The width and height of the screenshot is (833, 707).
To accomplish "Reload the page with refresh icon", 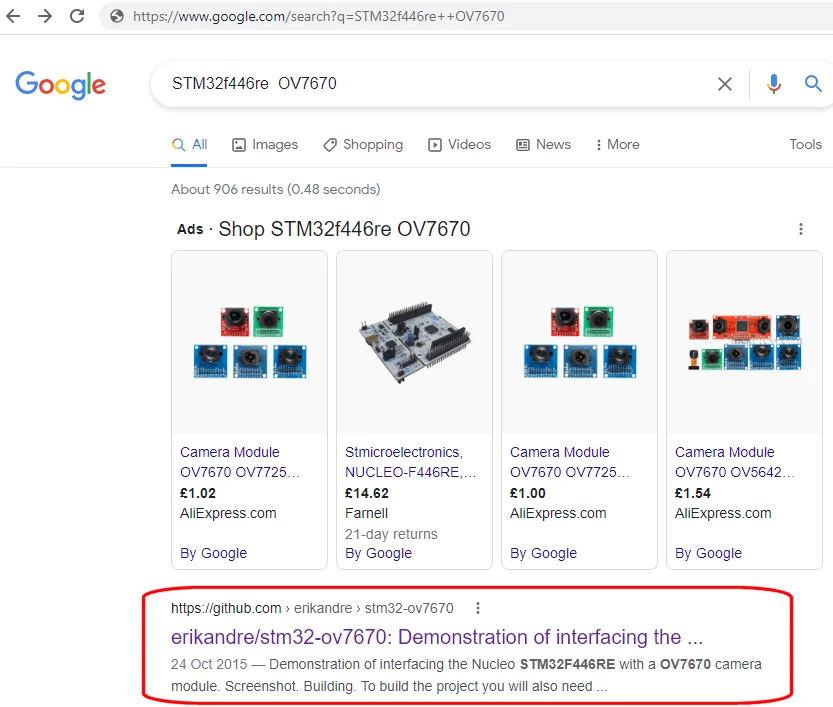I will click(77, 16).
